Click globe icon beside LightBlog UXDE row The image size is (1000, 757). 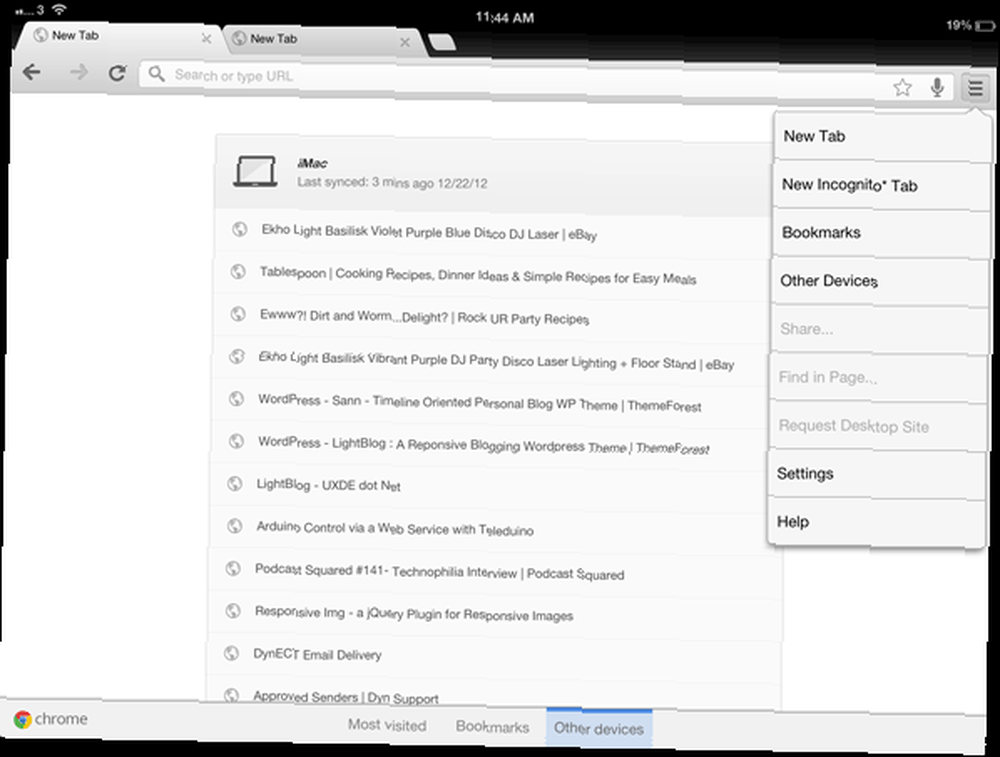point(235,483)
